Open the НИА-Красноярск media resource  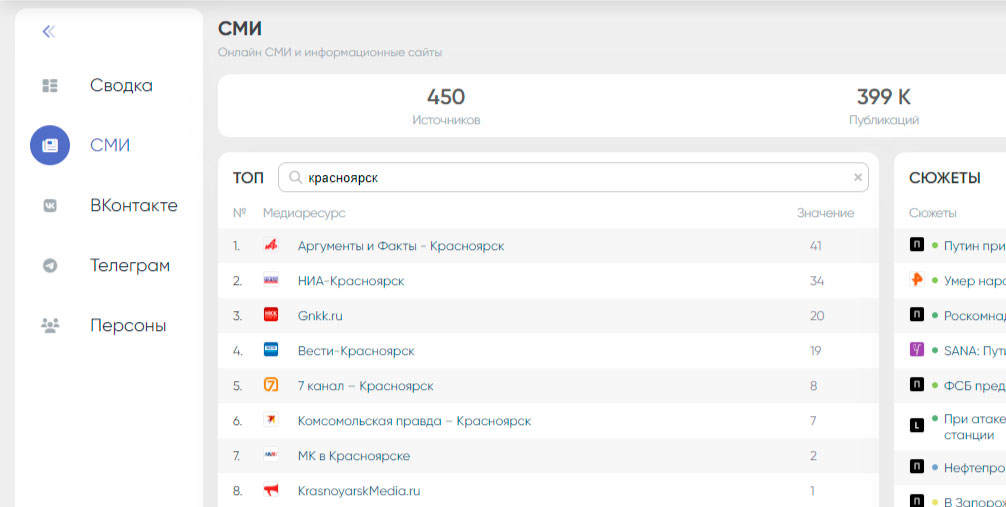[350, 281]
